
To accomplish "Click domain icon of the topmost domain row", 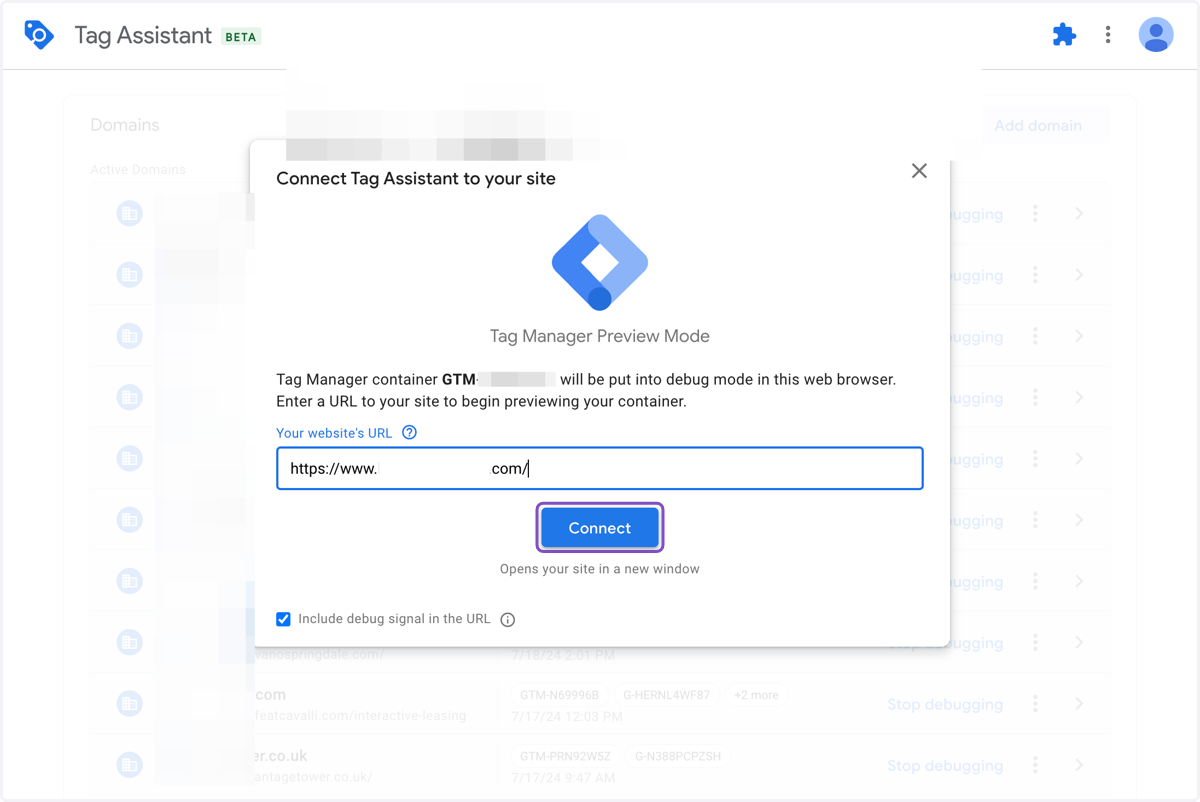I will 129,213.
